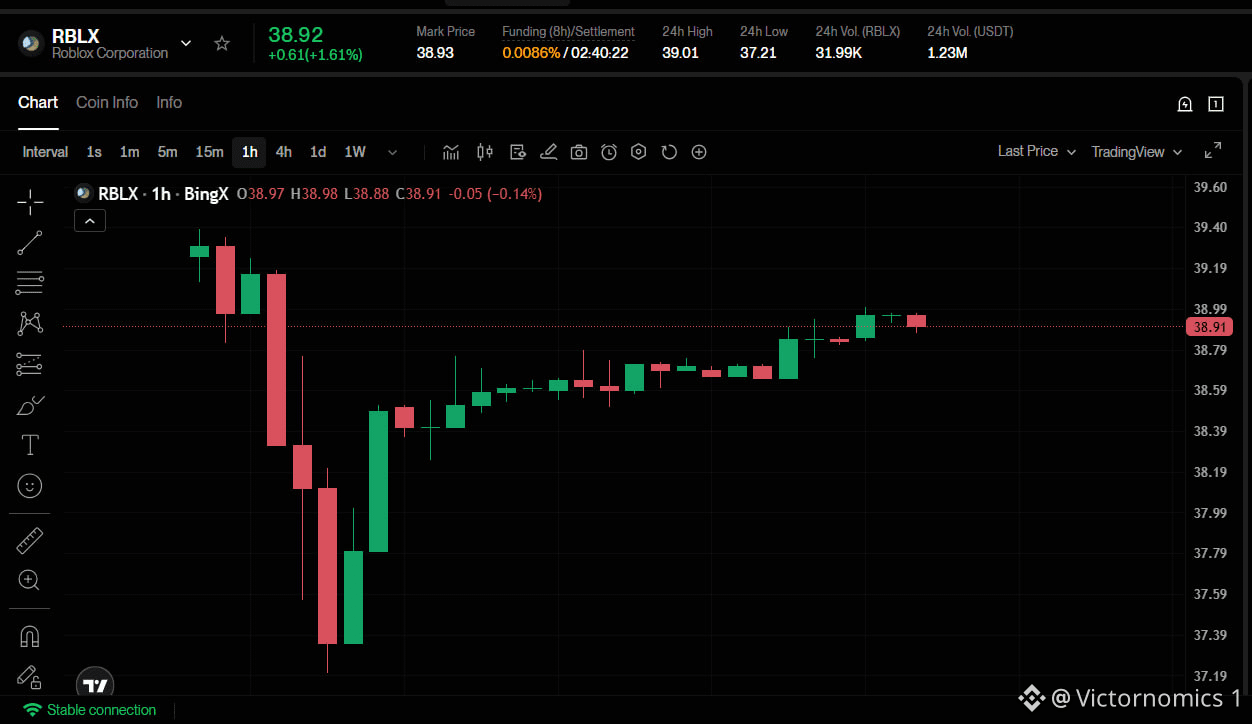
Task: Select the 1m interval
Action: pyautogui.click(x=130, y=152)
